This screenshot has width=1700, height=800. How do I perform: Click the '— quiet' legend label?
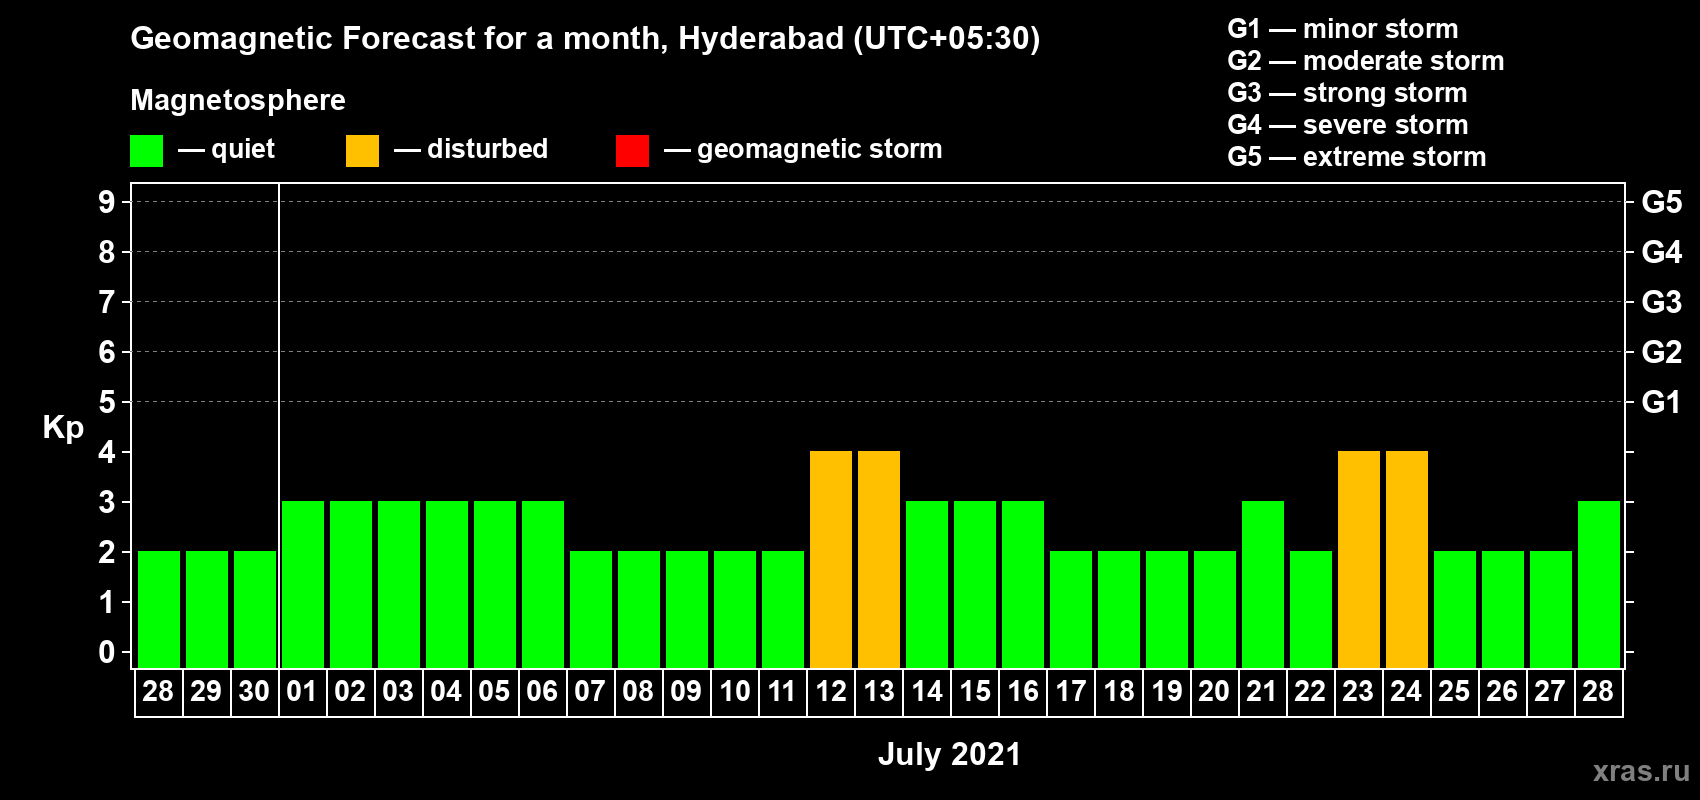tap(226, 149)
